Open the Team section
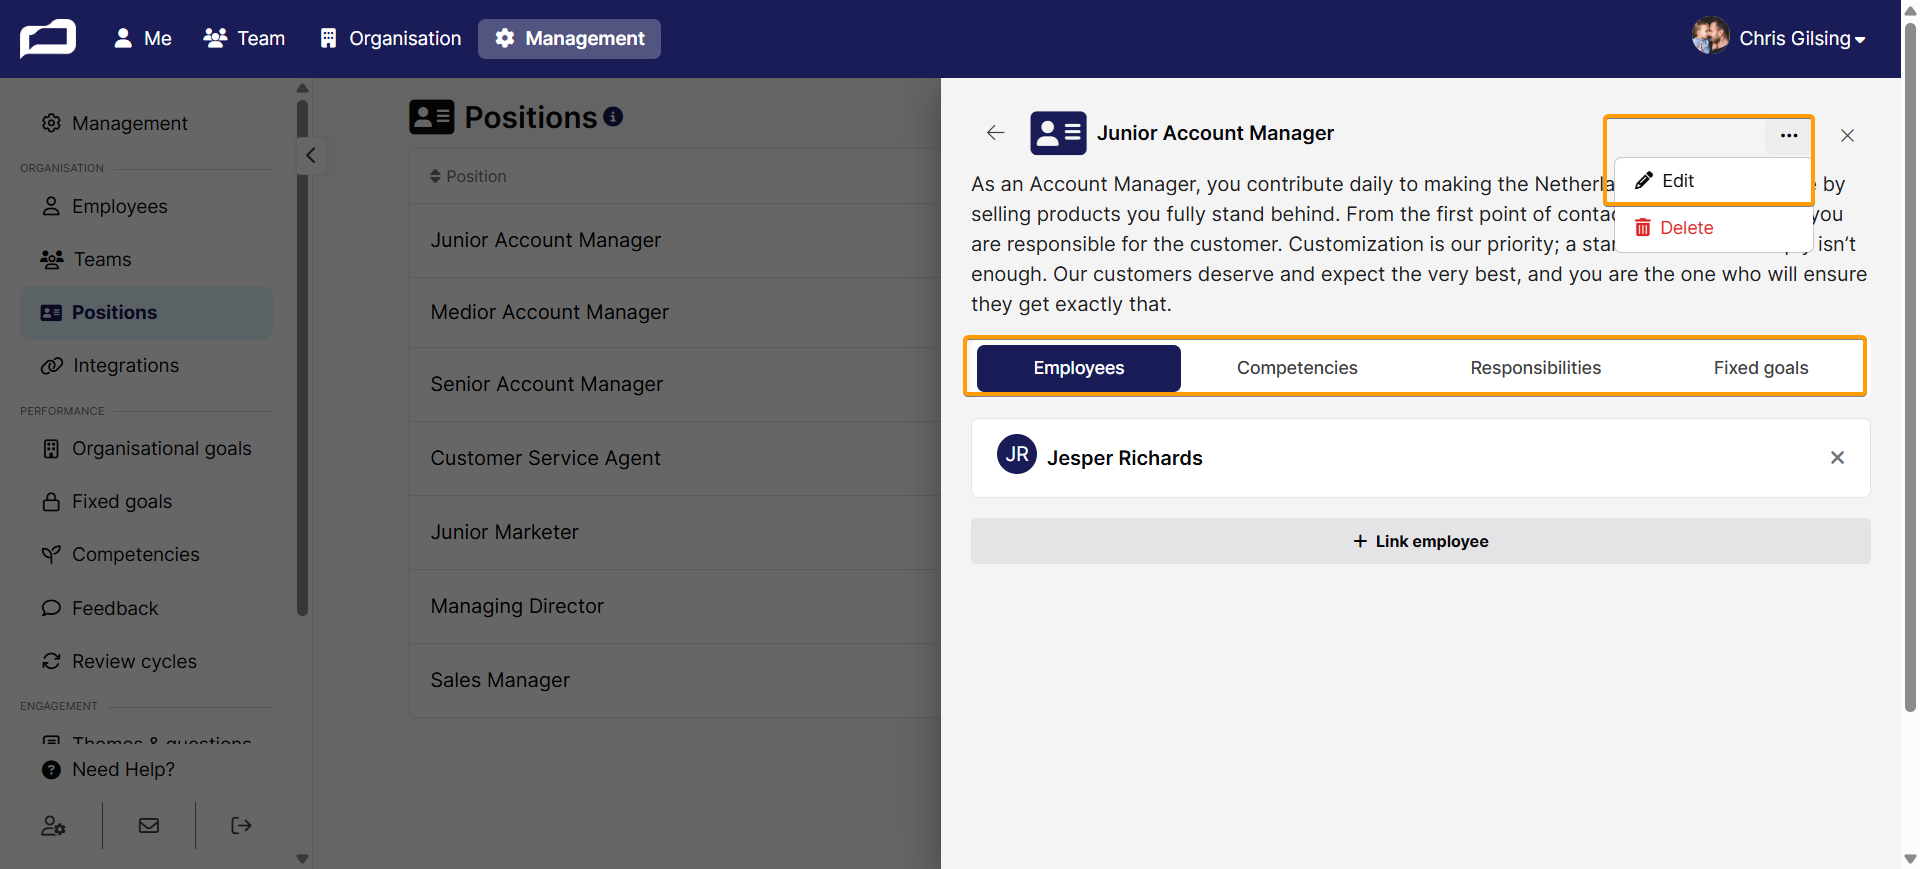 tap(245, 38)
